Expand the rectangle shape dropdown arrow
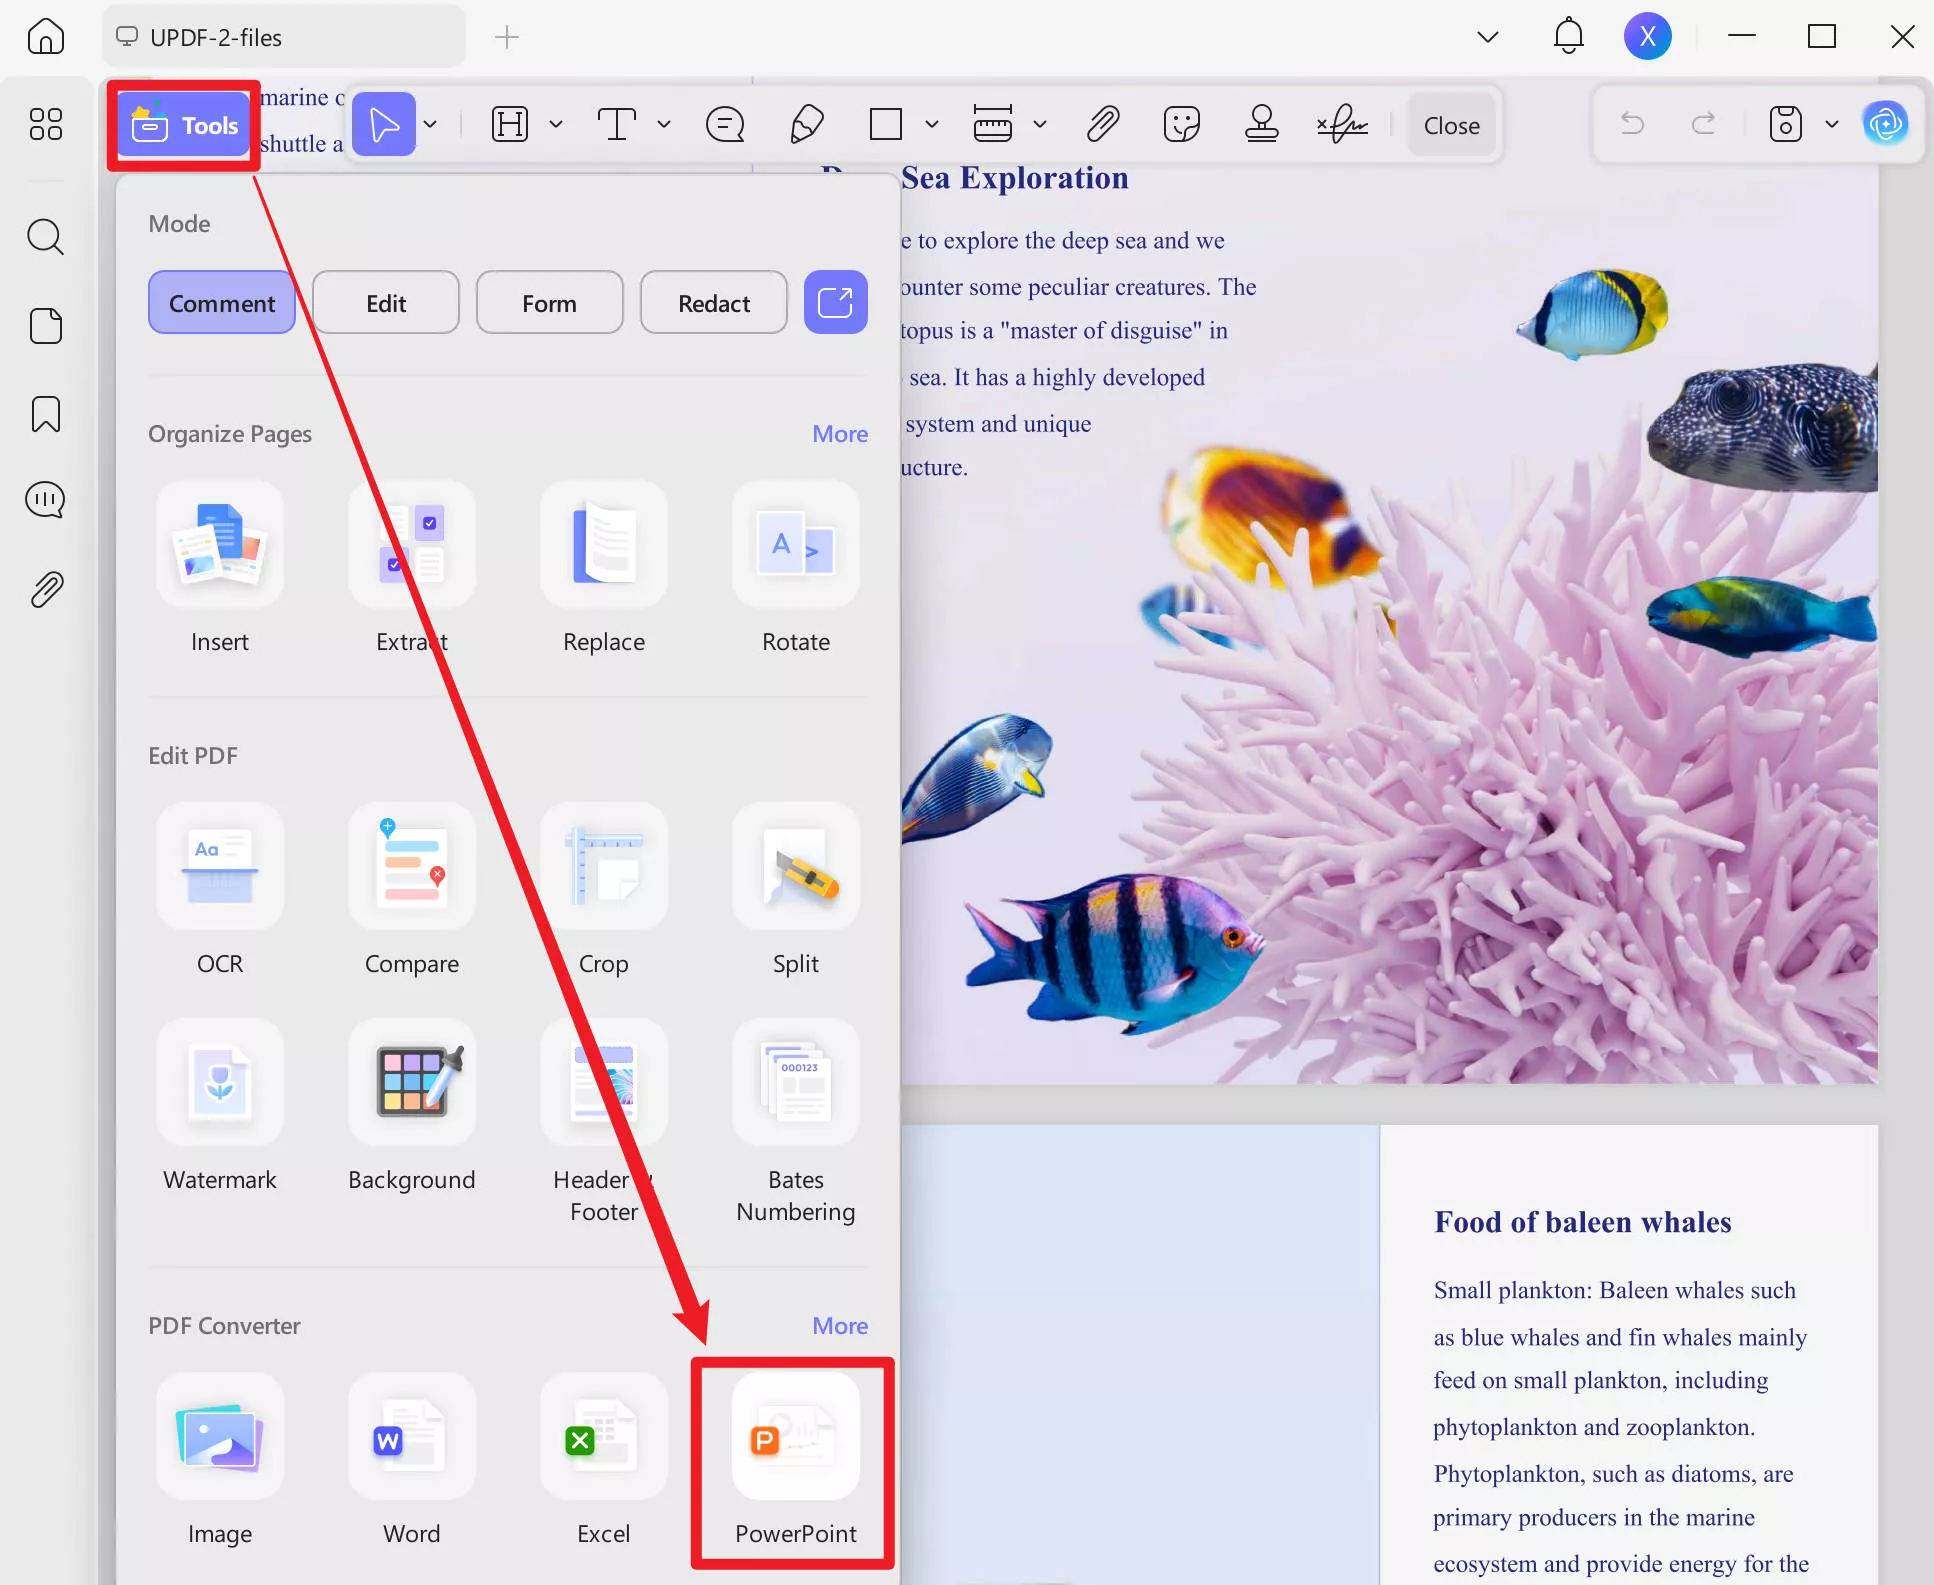 tap(932, 125)
